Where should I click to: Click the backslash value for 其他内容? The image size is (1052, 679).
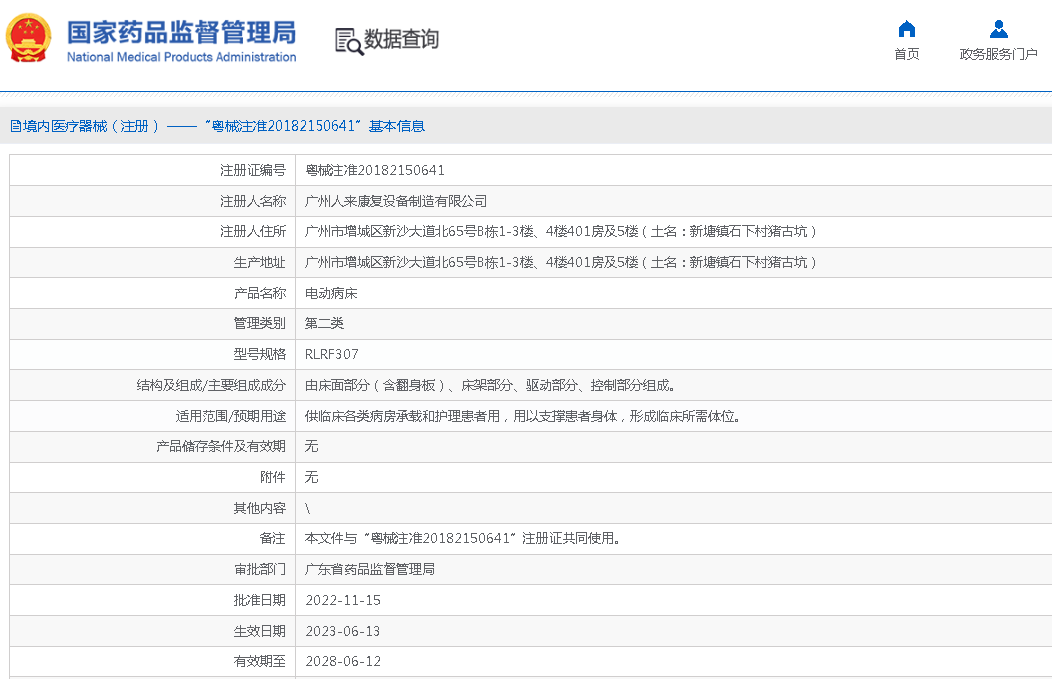point(307,508)
